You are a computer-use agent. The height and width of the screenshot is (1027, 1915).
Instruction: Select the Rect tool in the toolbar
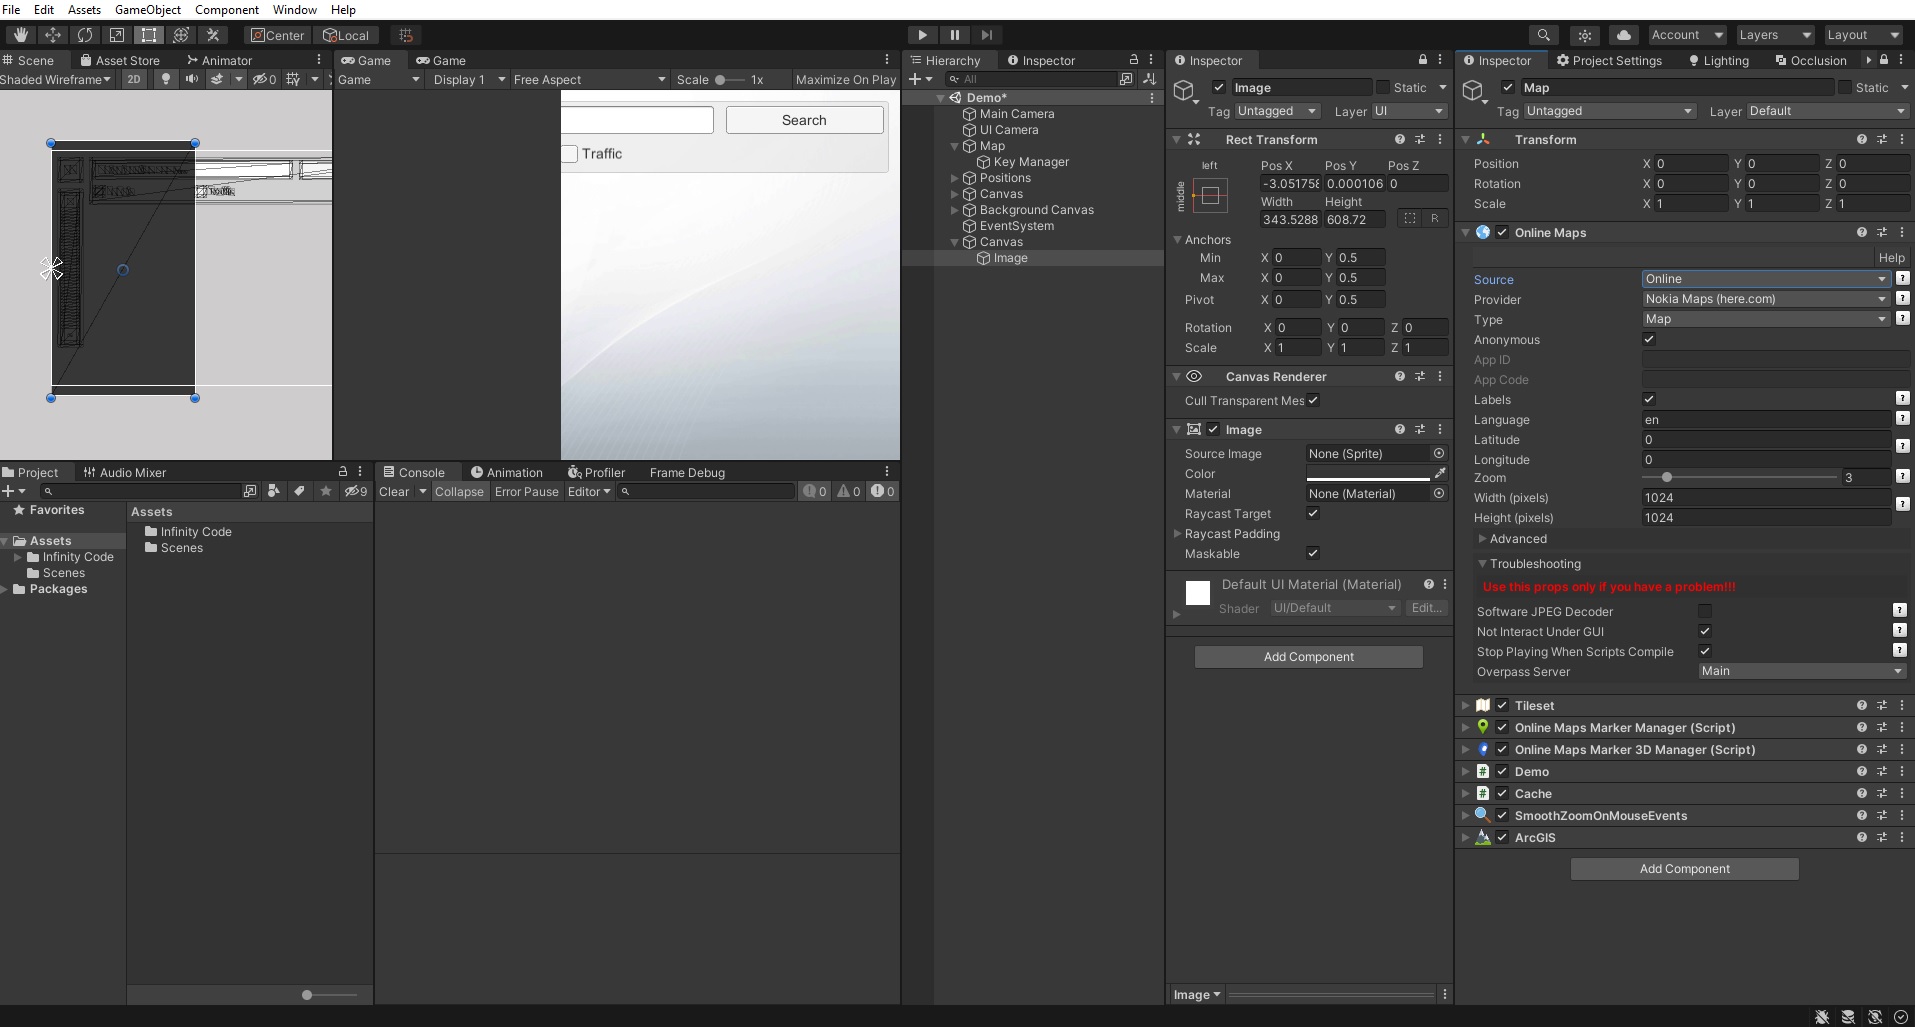coord(149,35)
